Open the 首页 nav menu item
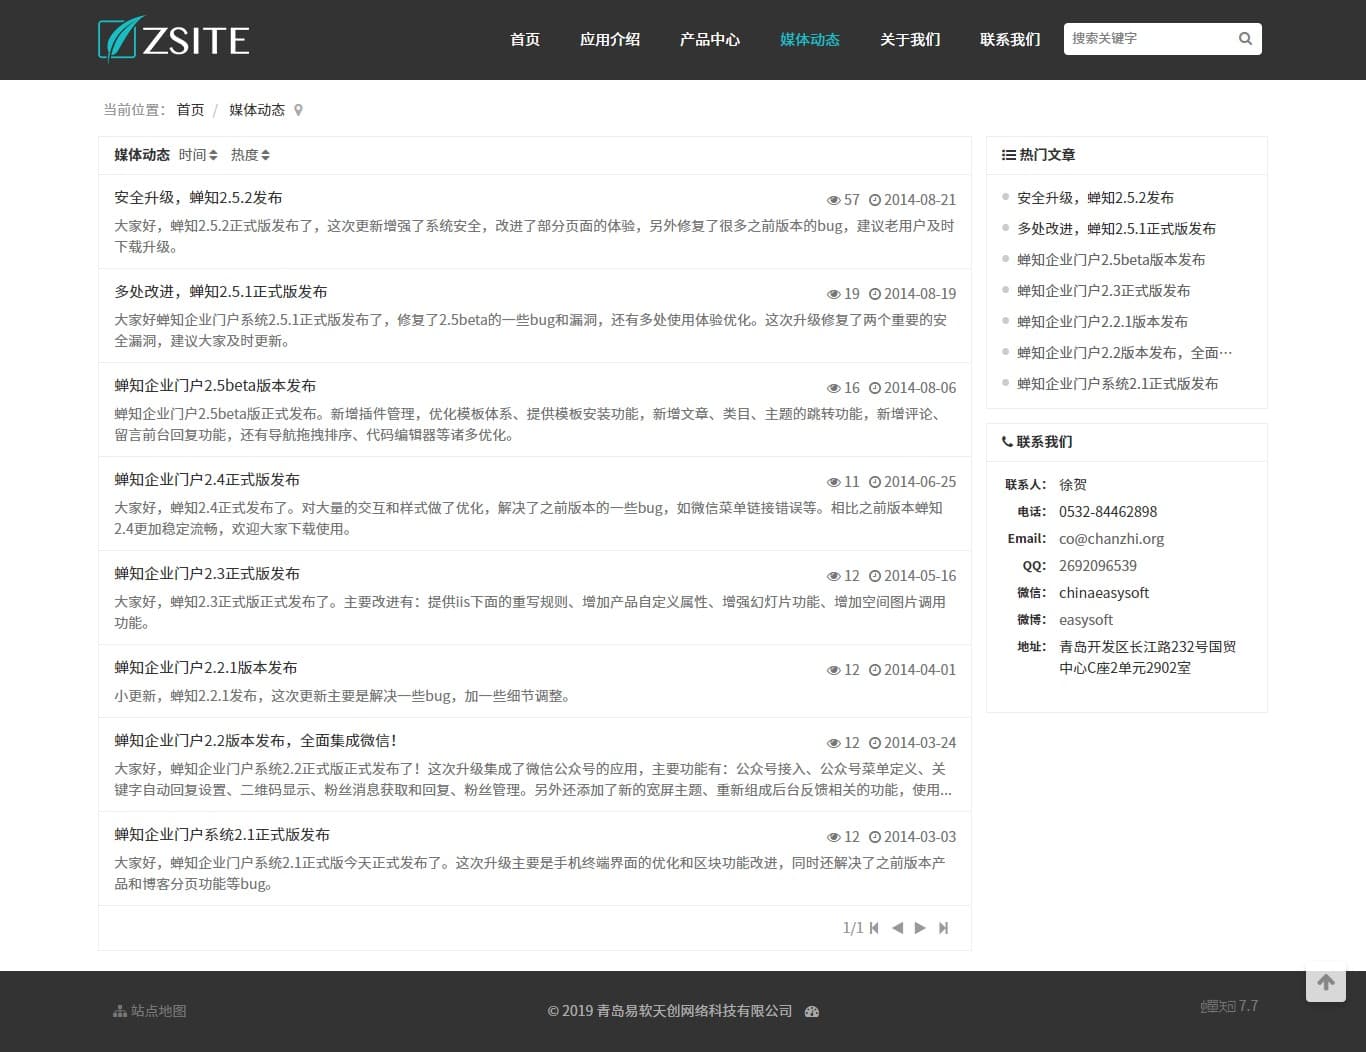 (x=525, y=40)
